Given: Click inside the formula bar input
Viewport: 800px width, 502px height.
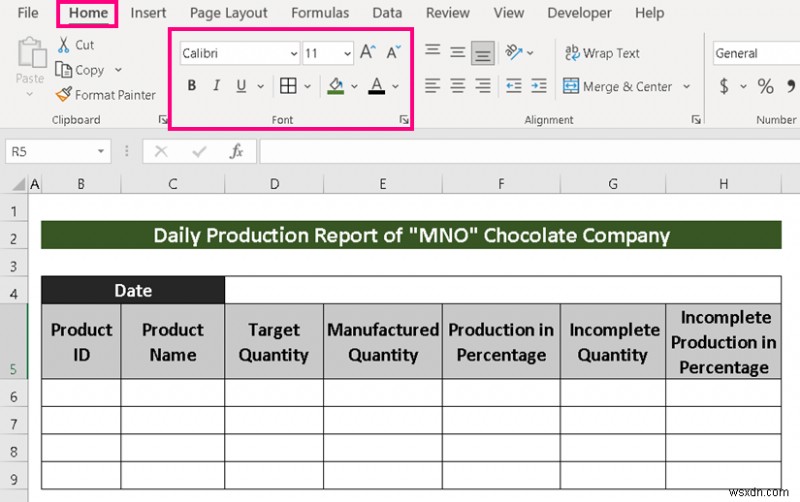Looking at the screenshot, I should 530,152.
